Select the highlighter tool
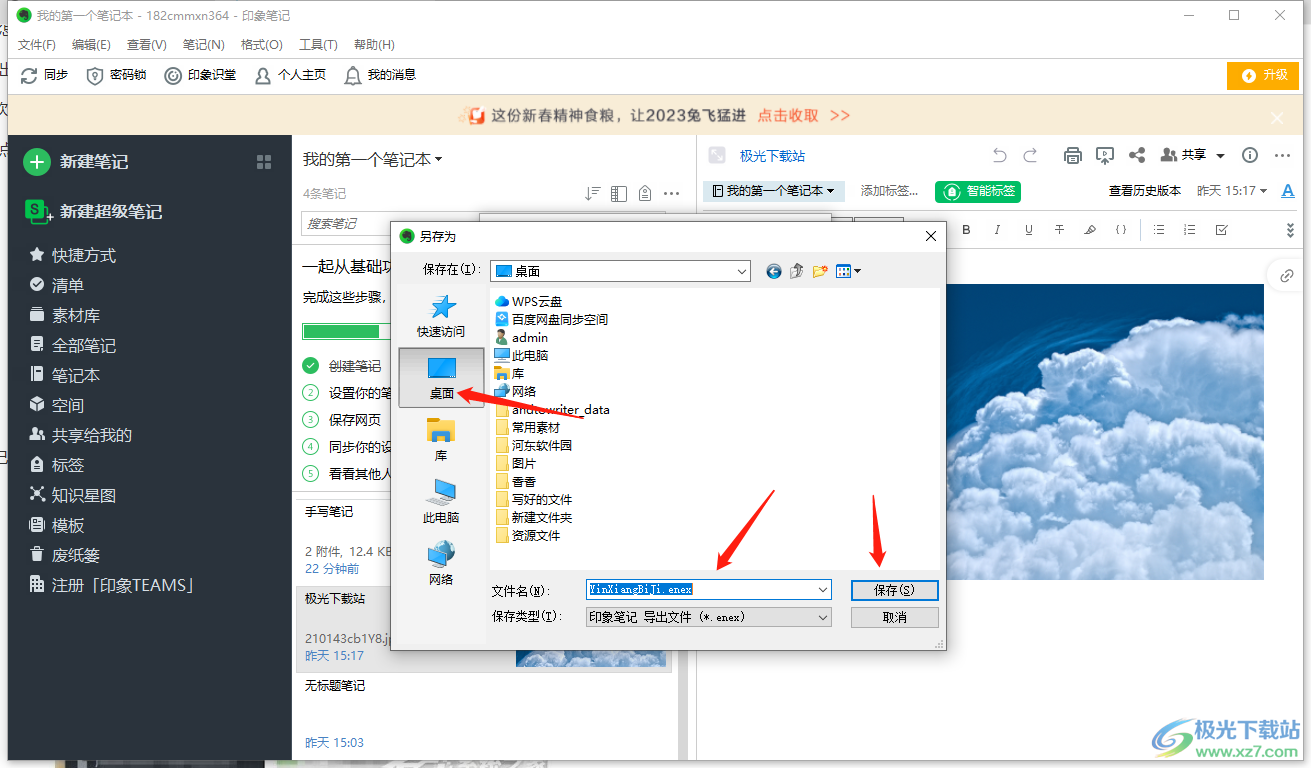1311x768 pixels. (1090, 230)
